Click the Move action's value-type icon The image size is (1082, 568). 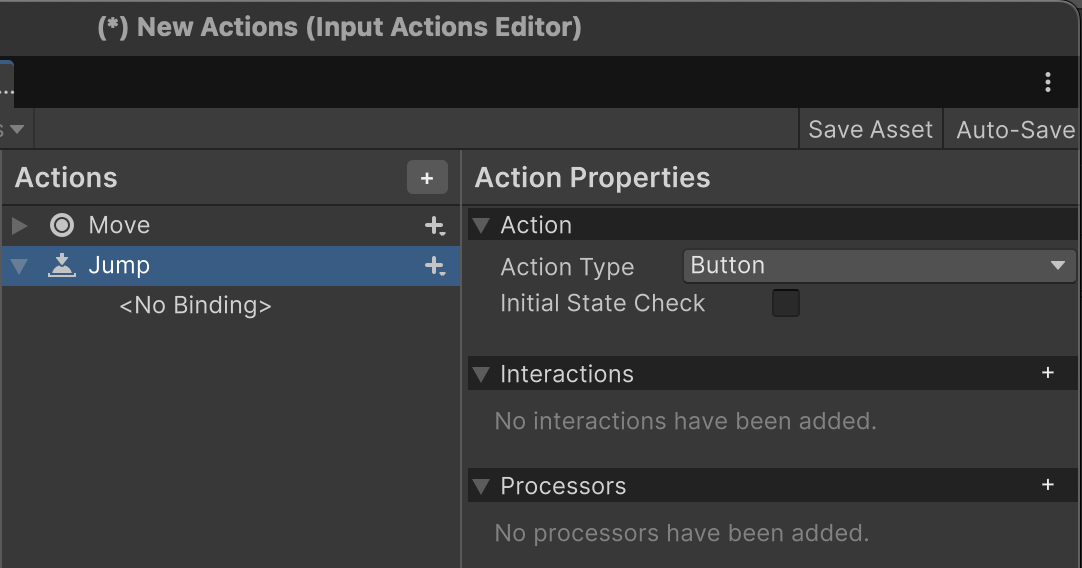click(x=62, y=226)
